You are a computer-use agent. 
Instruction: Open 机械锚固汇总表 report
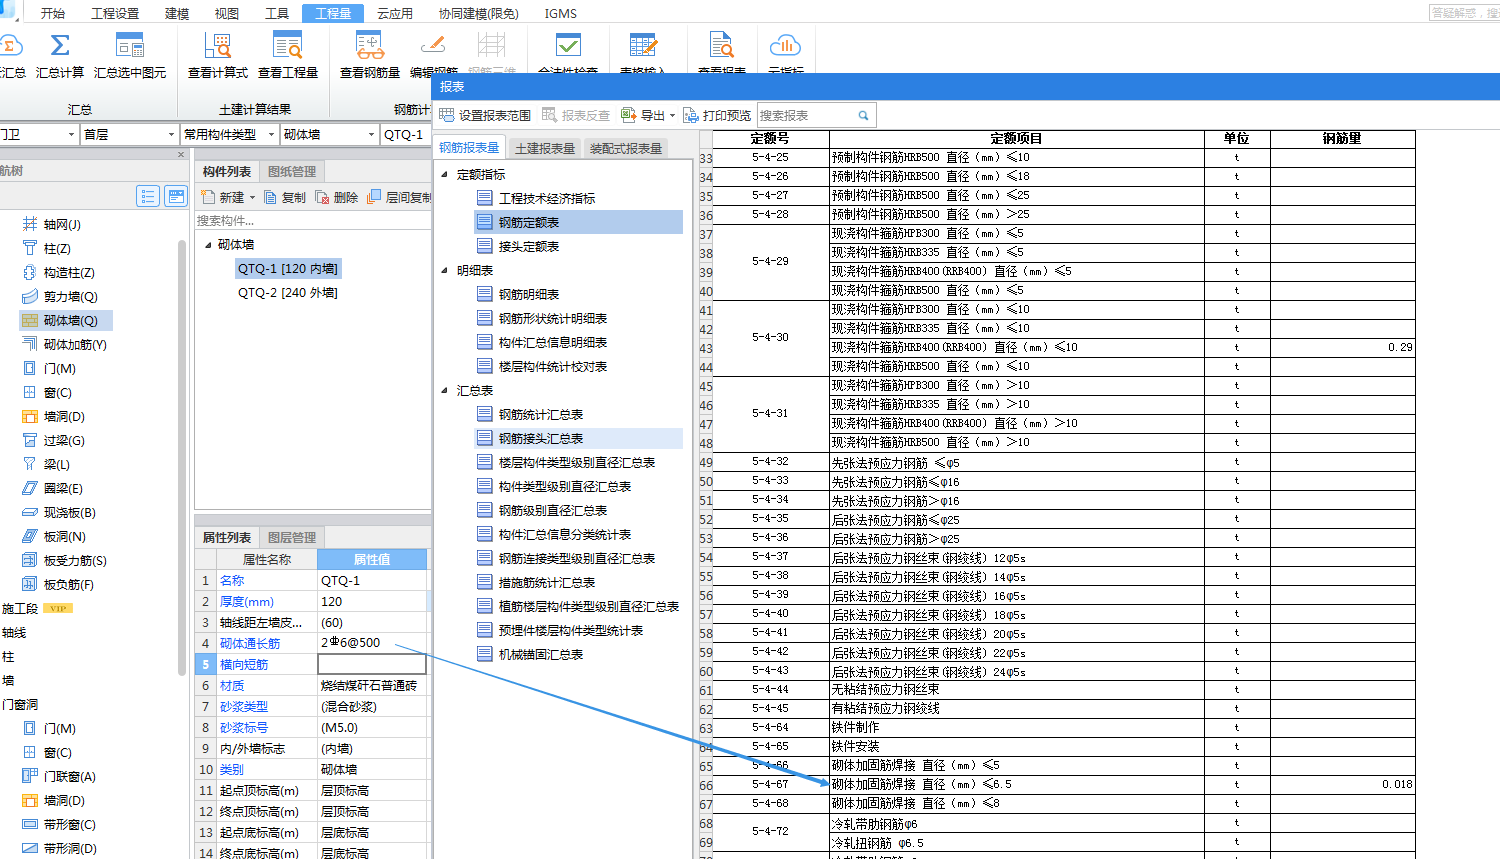coord(541,654)
